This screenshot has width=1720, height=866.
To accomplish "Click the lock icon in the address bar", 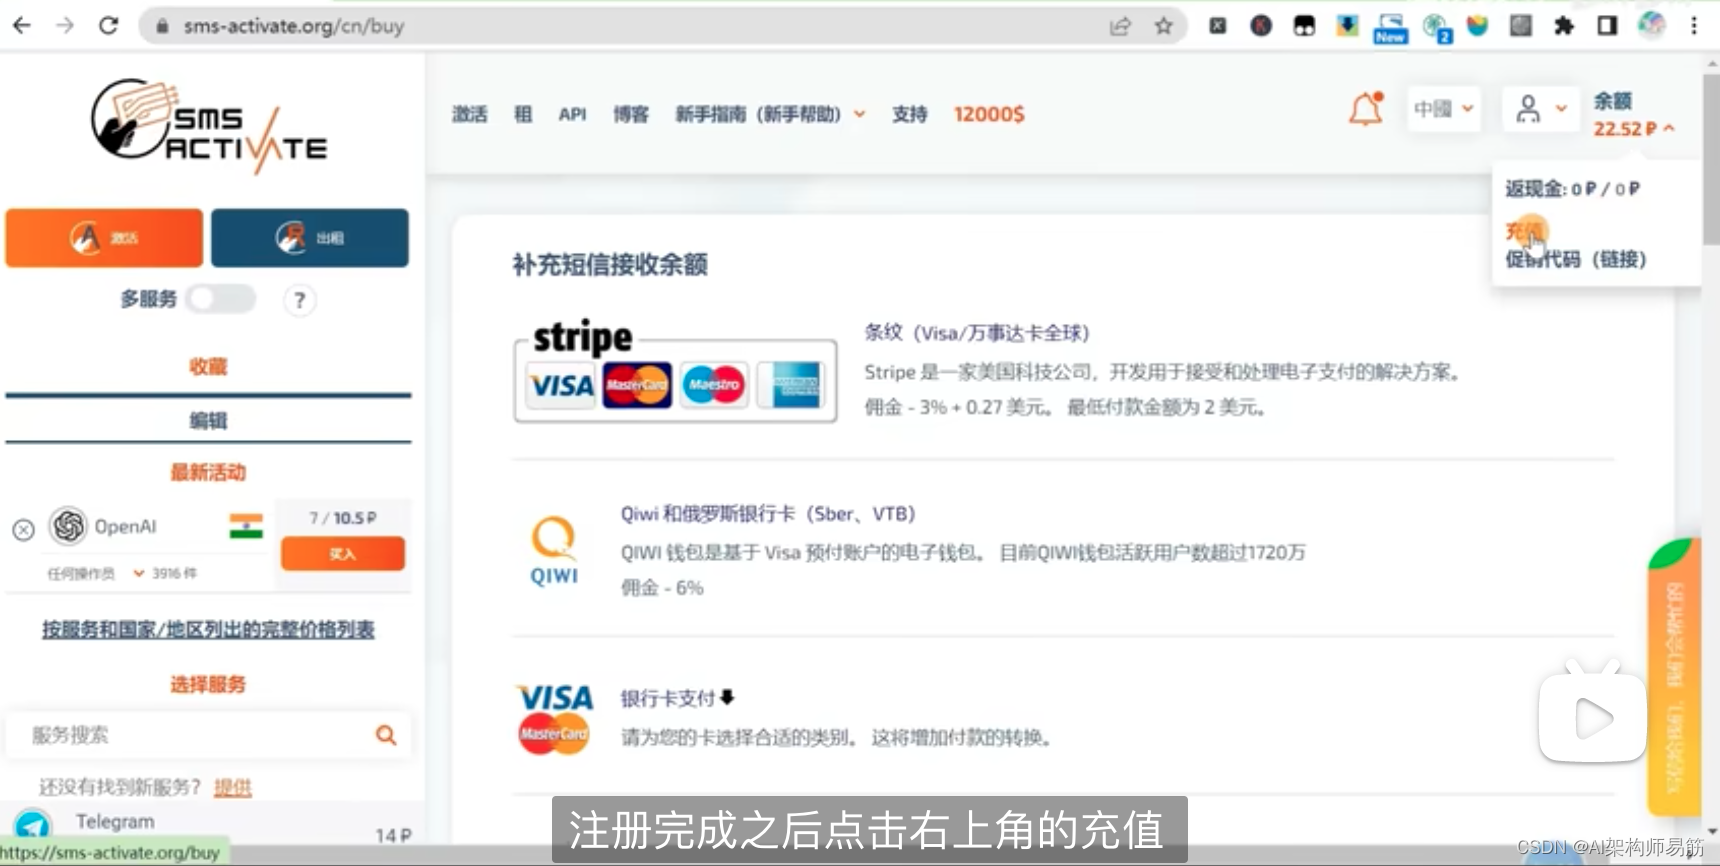I will click(161, 26).
